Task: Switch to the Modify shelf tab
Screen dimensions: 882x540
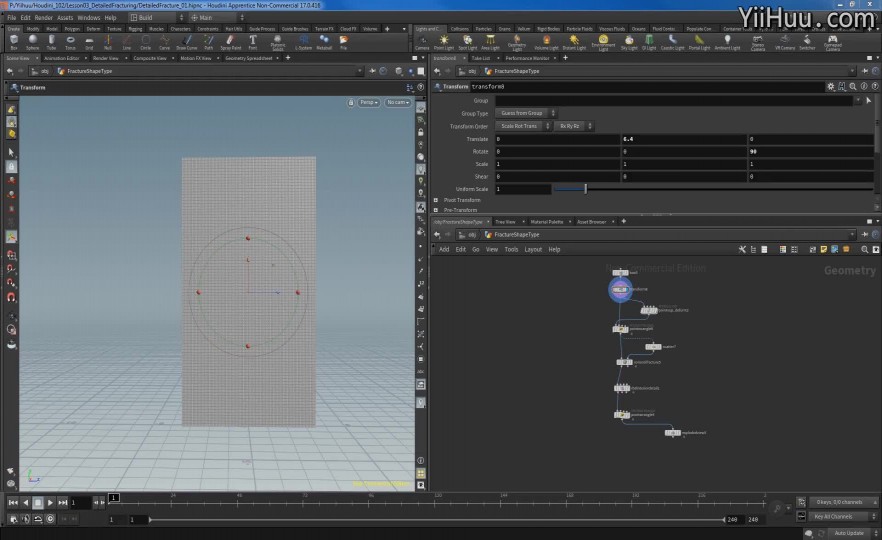Action: (33, 29)
